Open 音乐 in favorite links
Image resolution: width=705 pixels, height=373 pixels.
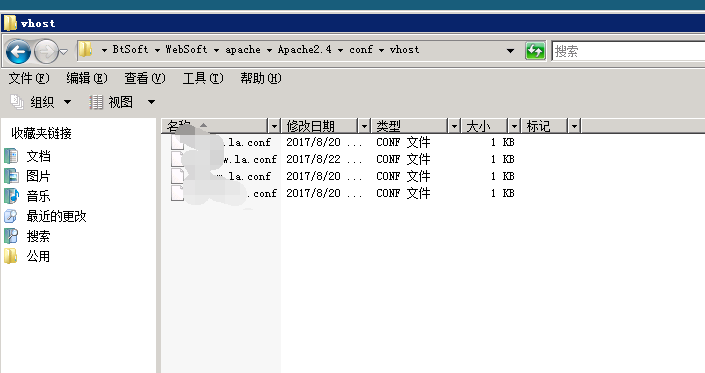[x=38, y=196]
